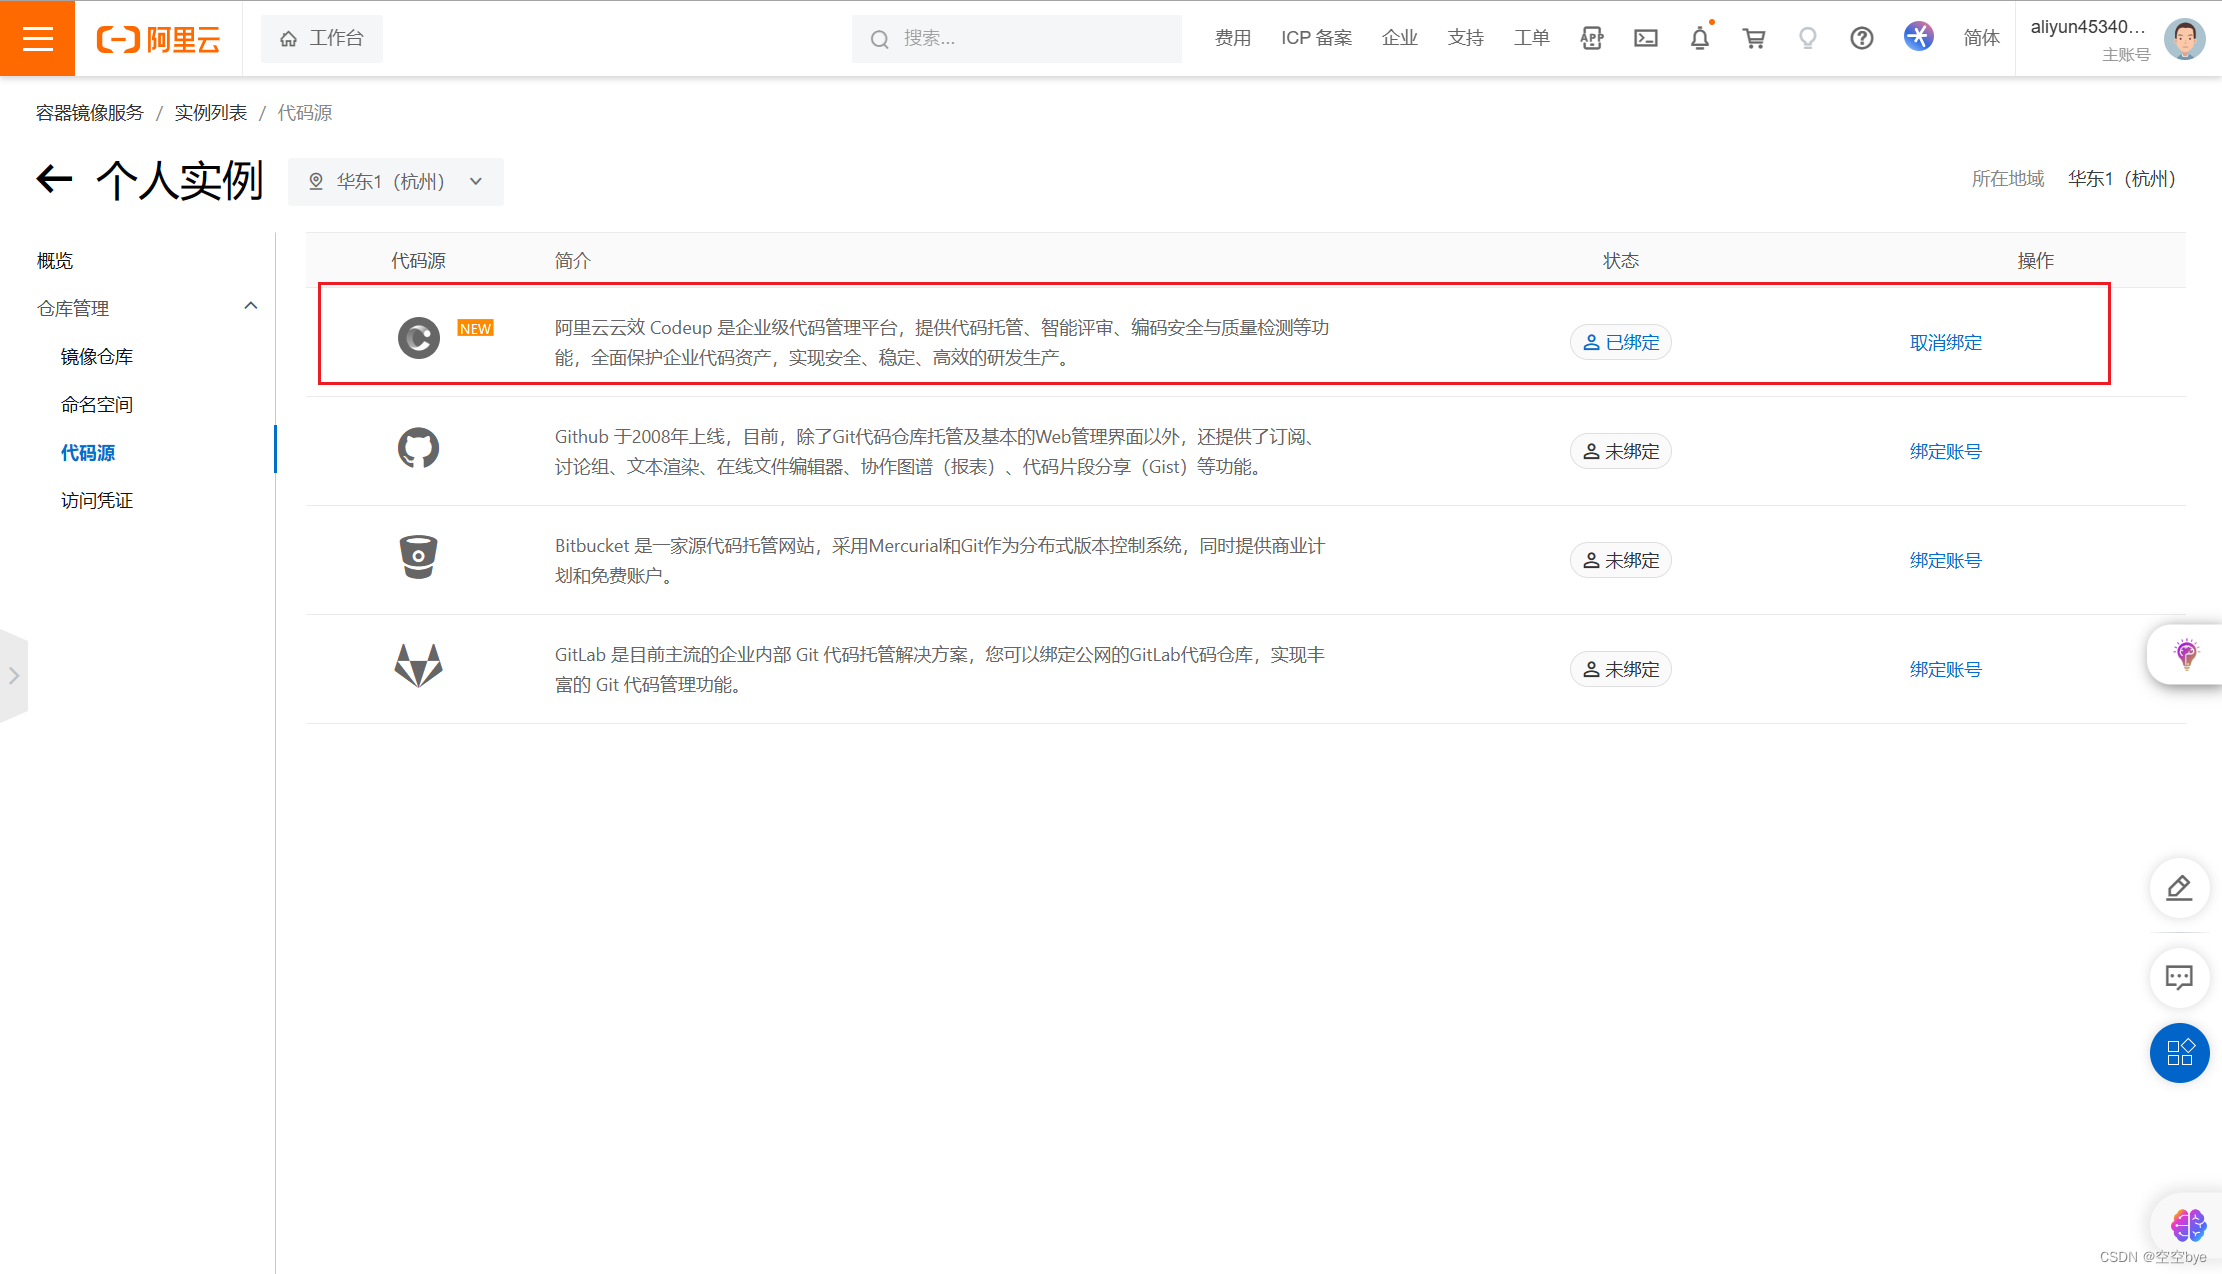This screenshot has width=2222, height=1274.
Task: Click the GitLab description text
Action: point(940,670)
